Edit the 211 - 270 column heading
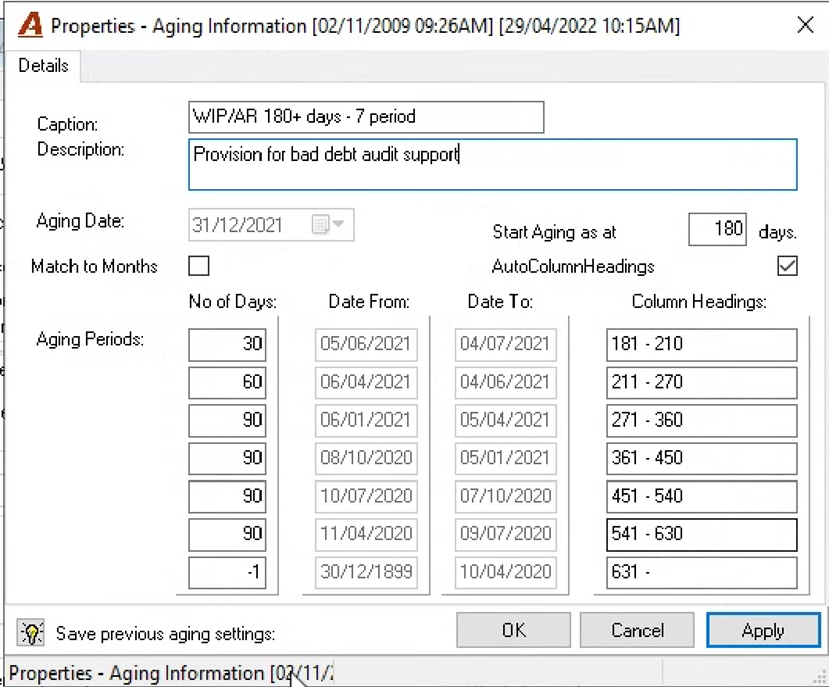The image size is (829, 687). [702, 382]
